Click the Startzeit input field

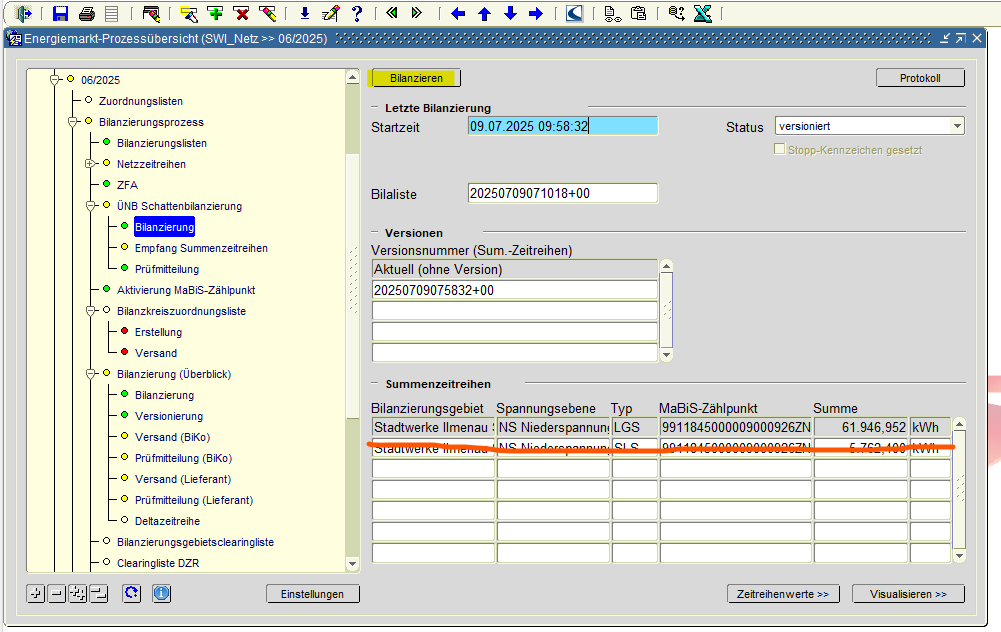pos(562,126)
